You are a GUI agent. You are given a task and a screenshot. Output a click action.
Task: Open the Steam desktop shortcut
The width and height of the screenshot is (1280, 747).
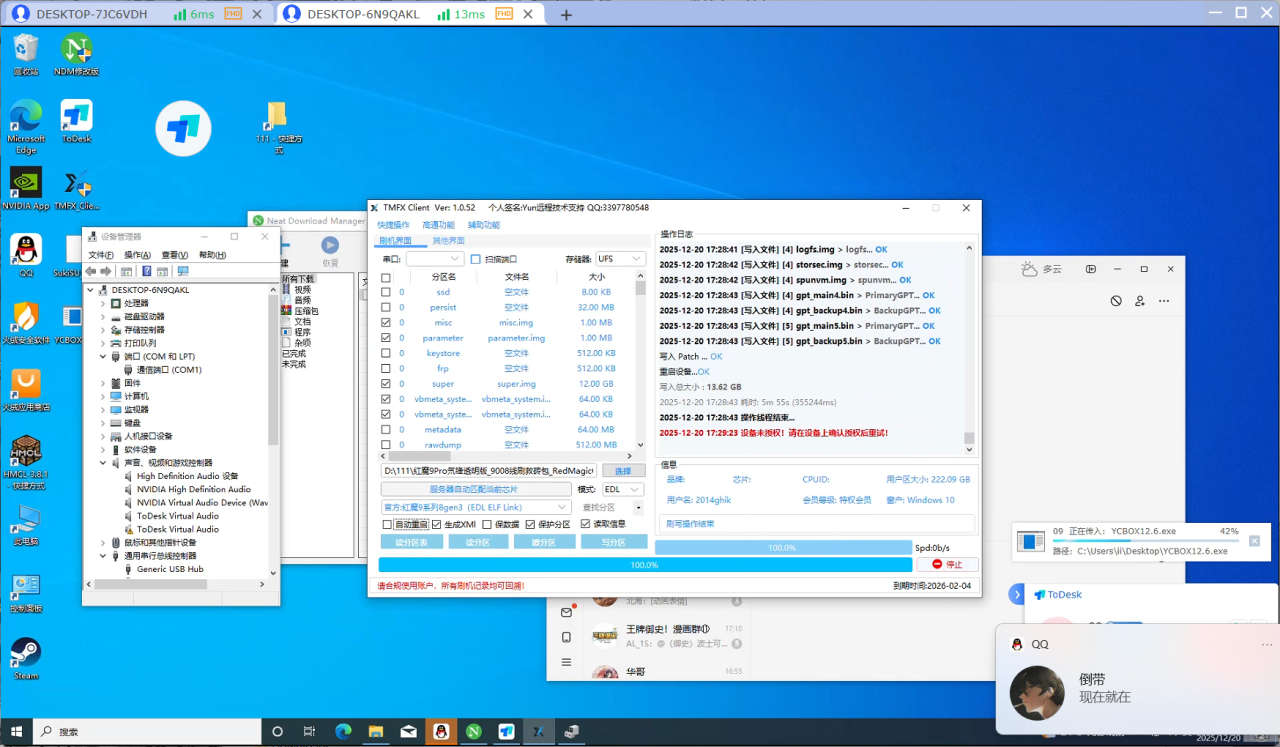coord(26,654)
